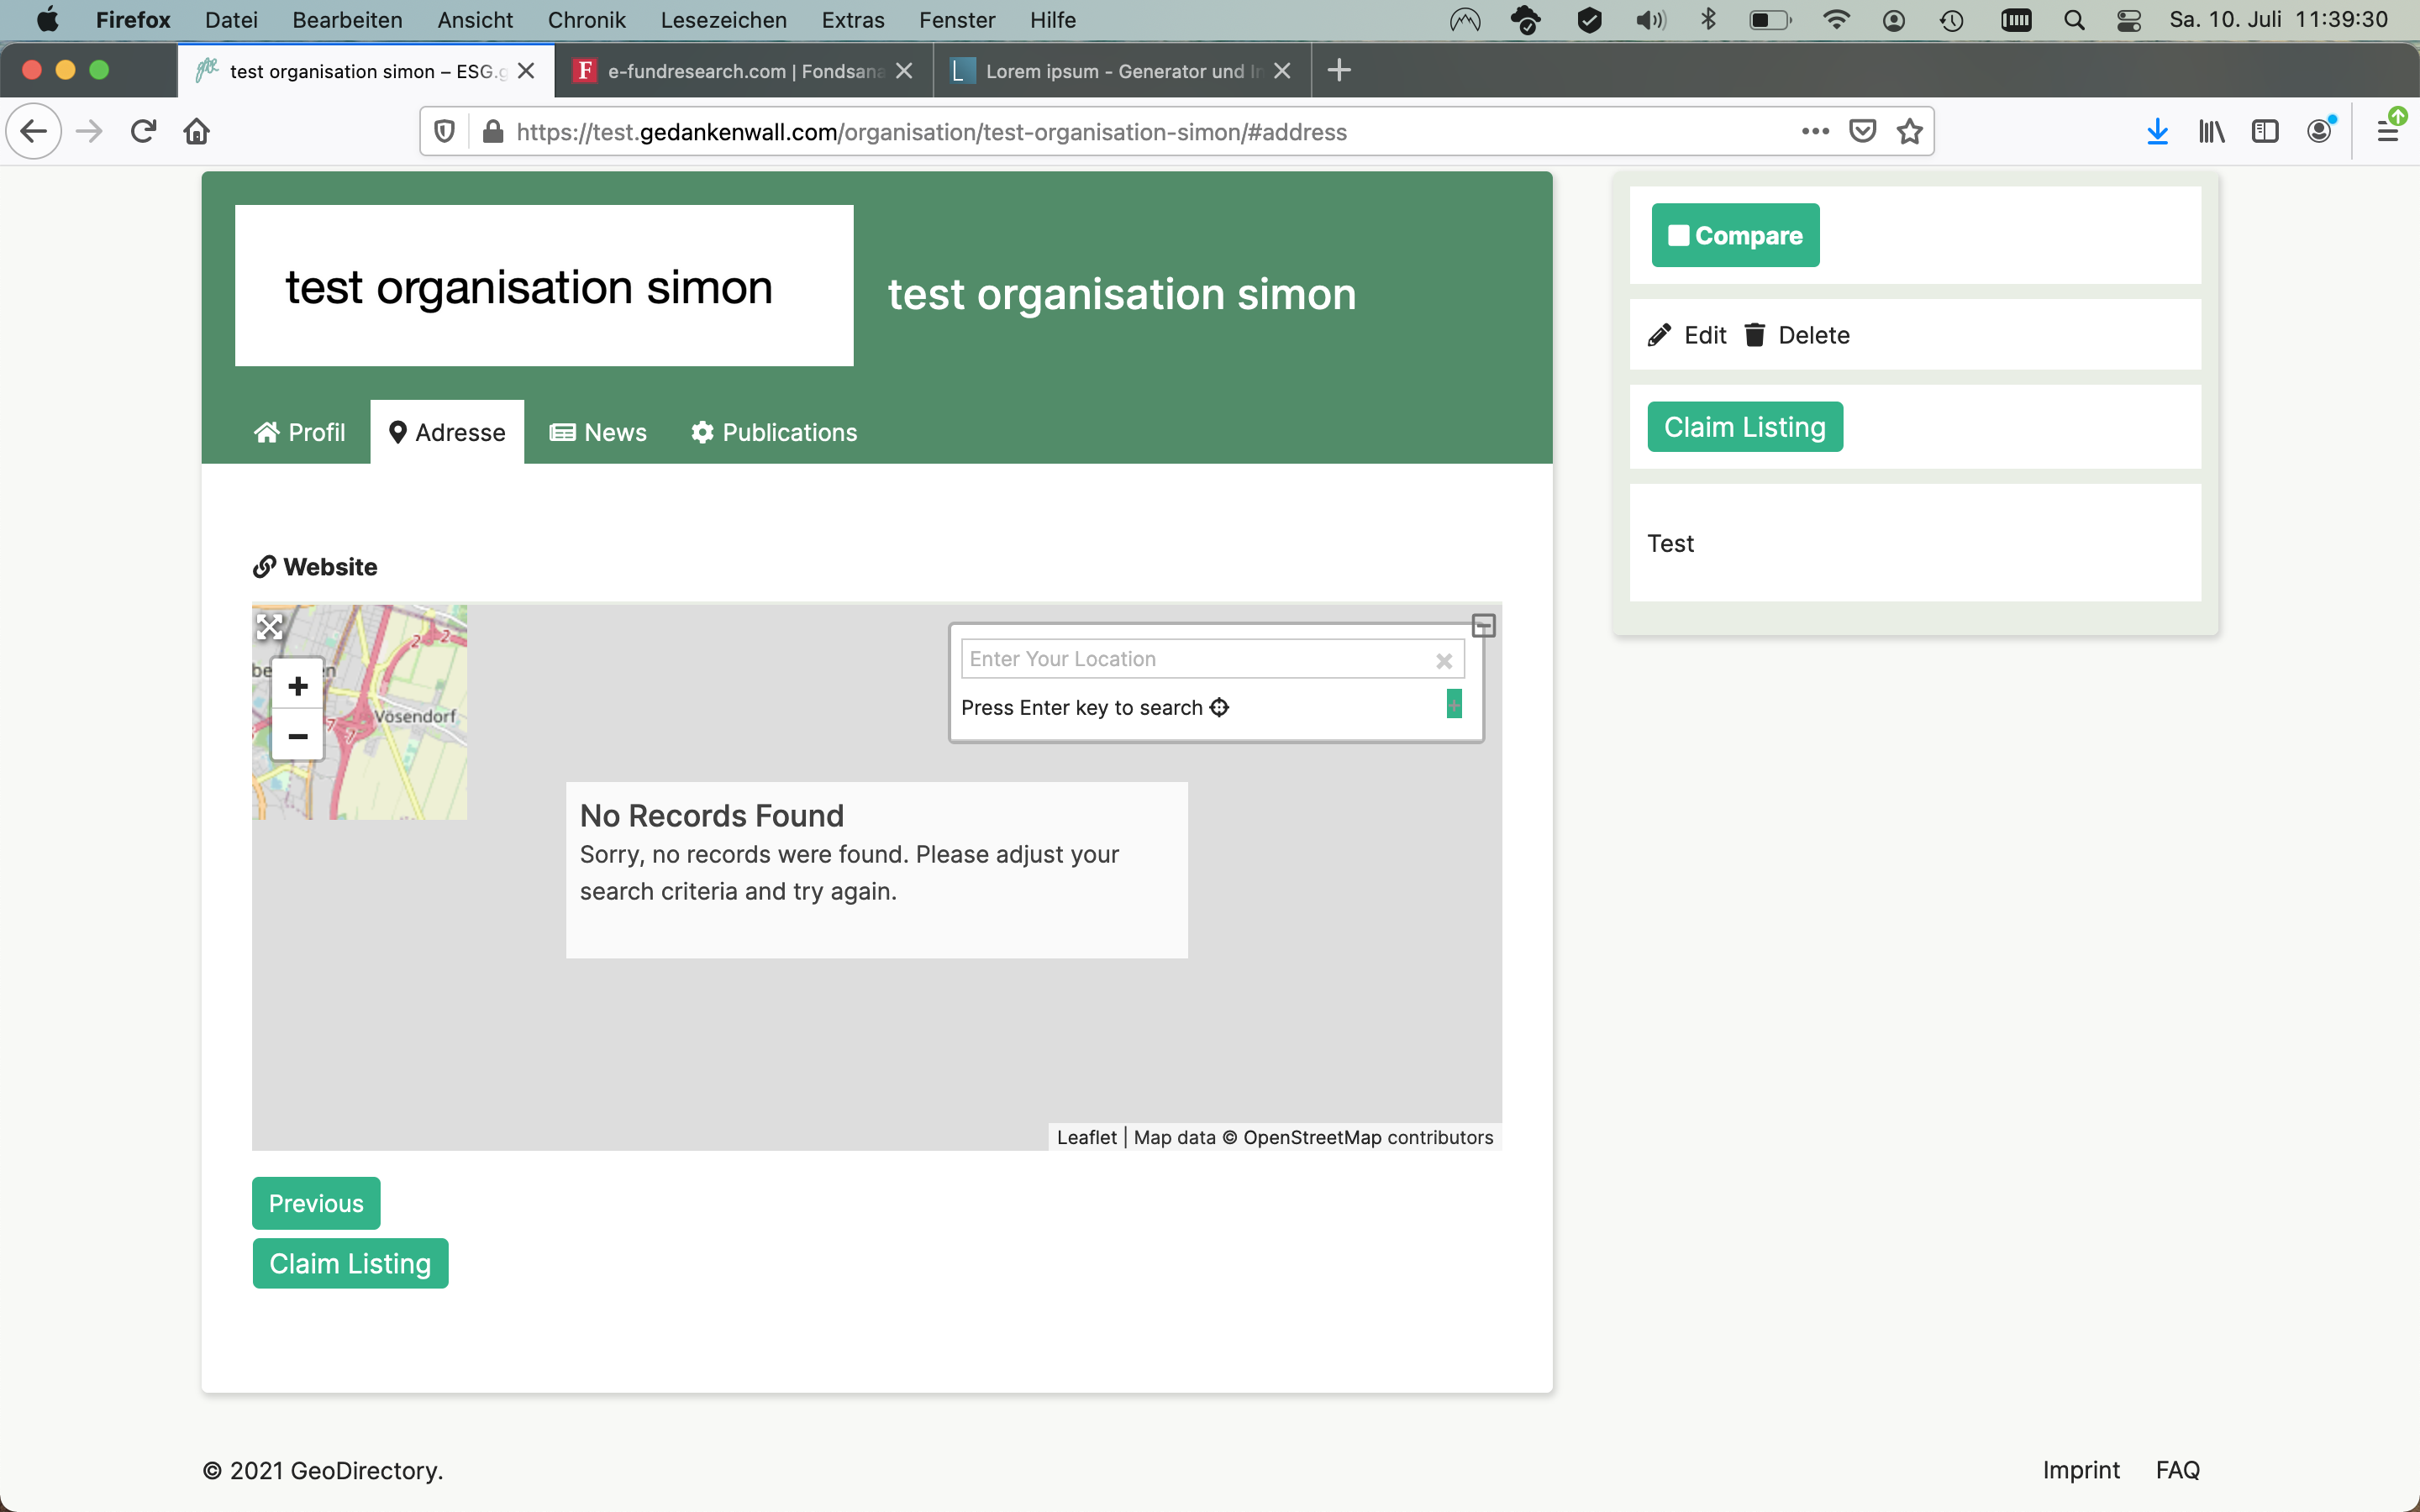Reload the current page

[143, 132]
